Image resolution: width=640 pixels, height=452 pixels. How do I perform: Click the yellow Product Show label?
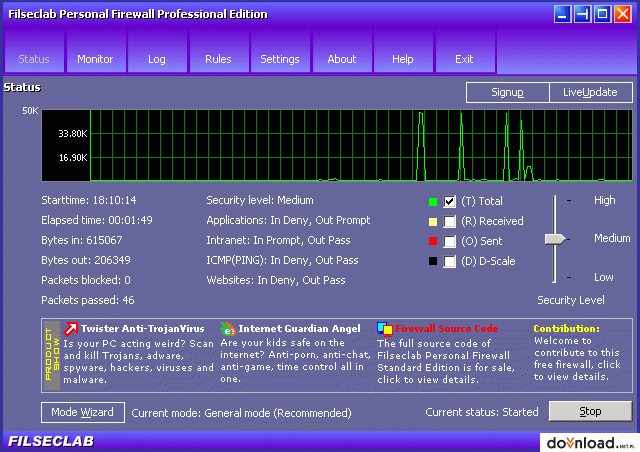tap(52, 354)
